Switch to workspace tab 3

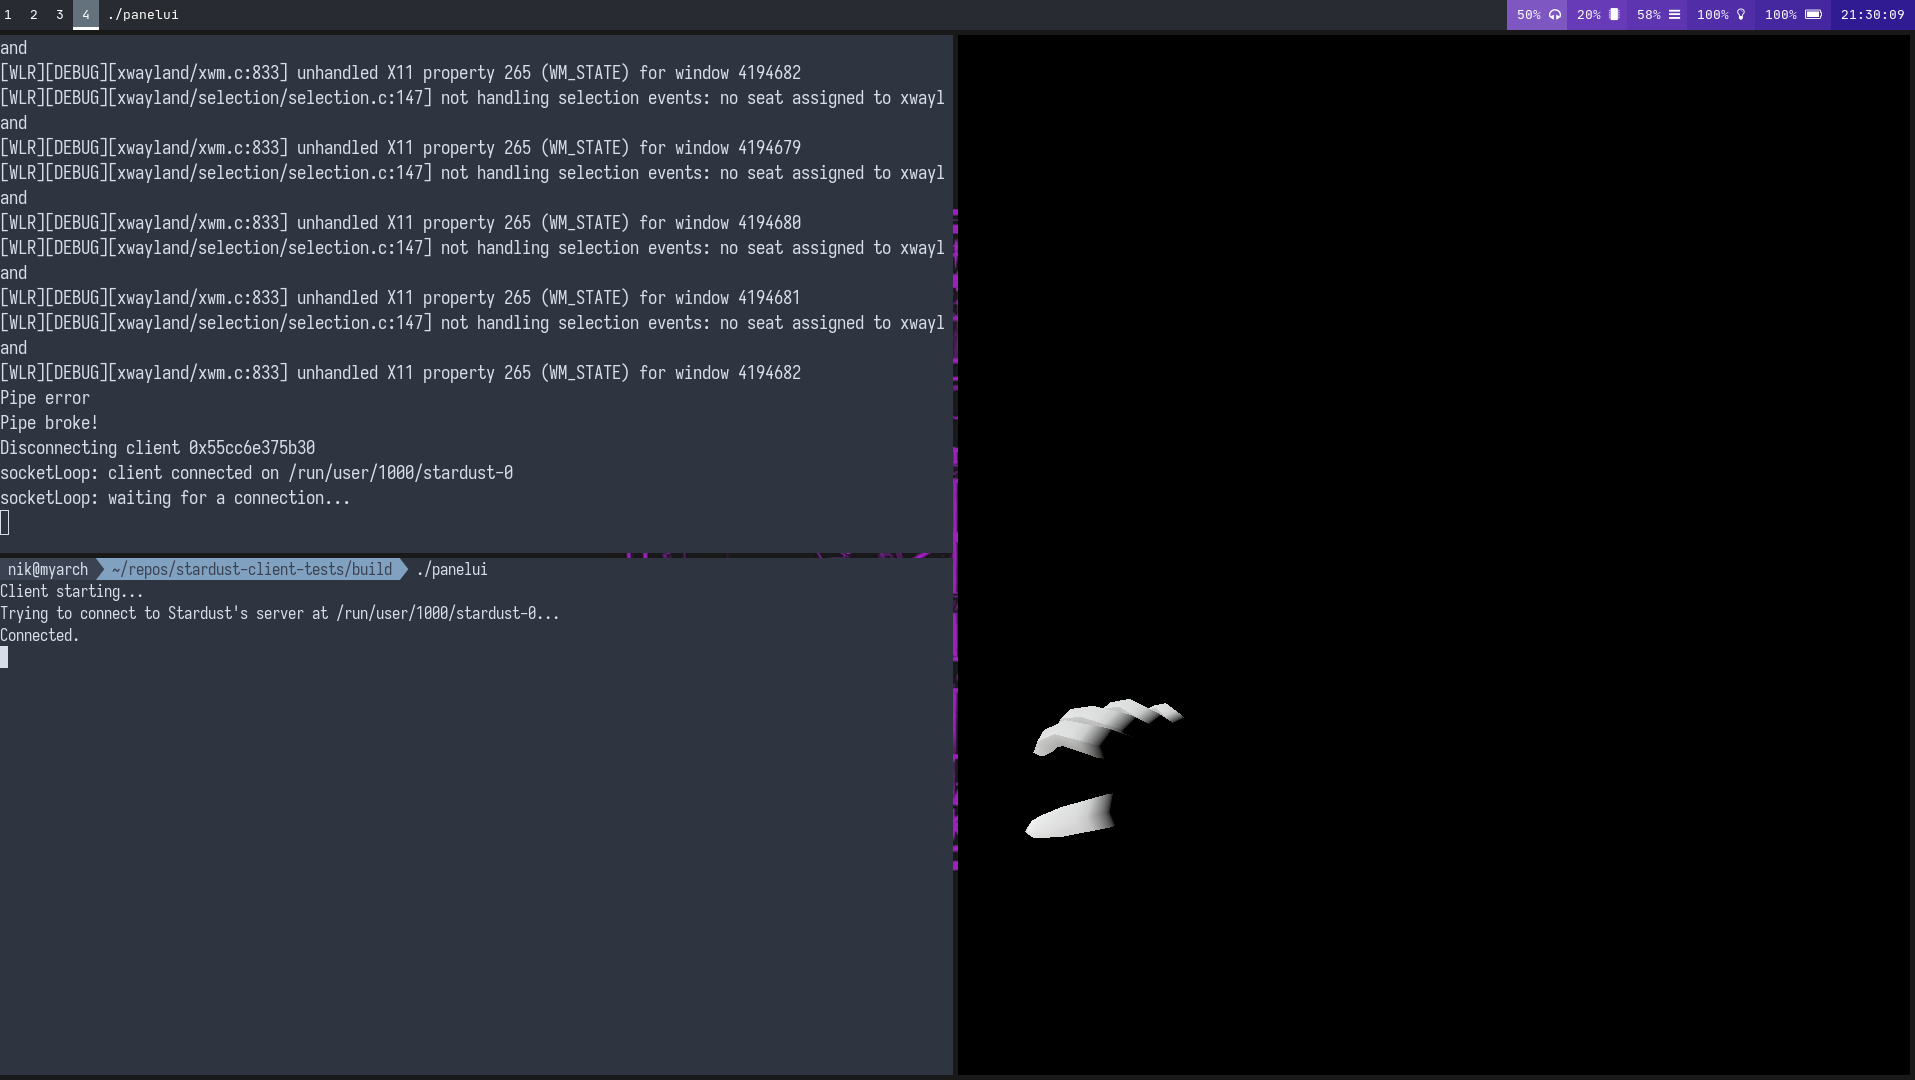coord(60,15)
